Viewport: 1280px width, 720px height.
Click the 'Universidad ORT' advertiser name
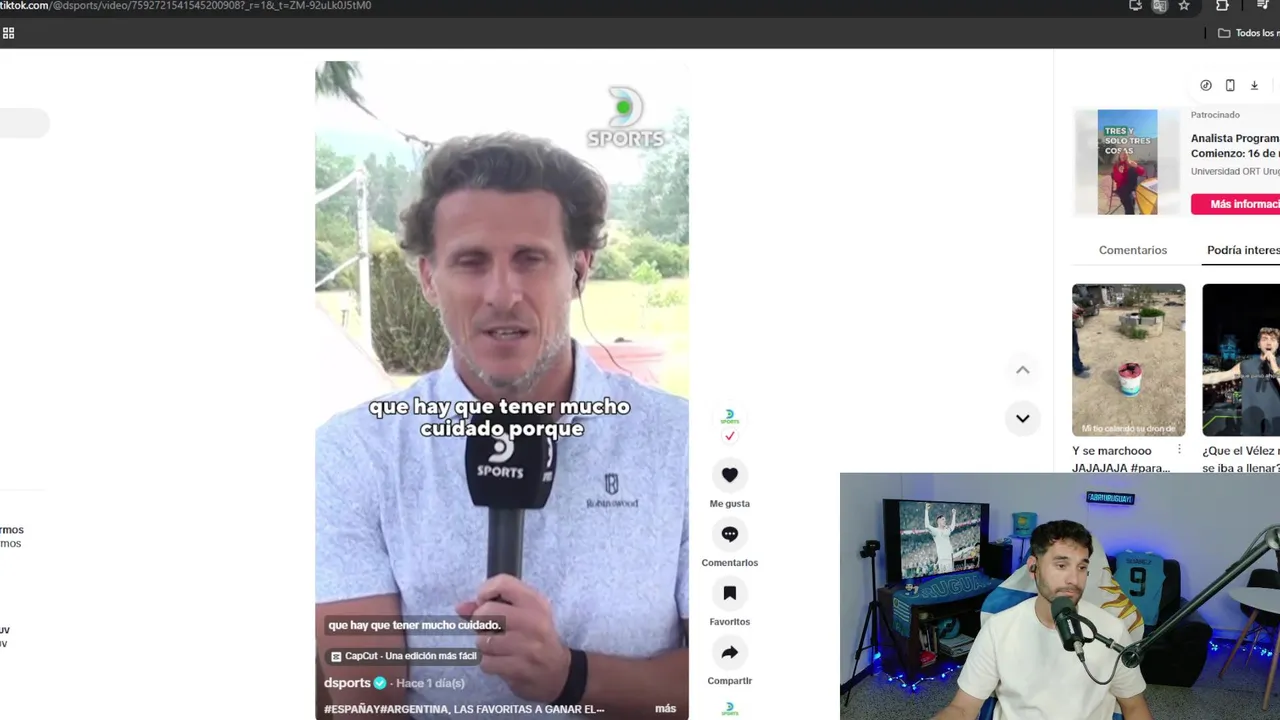(x=1235, y=172)
